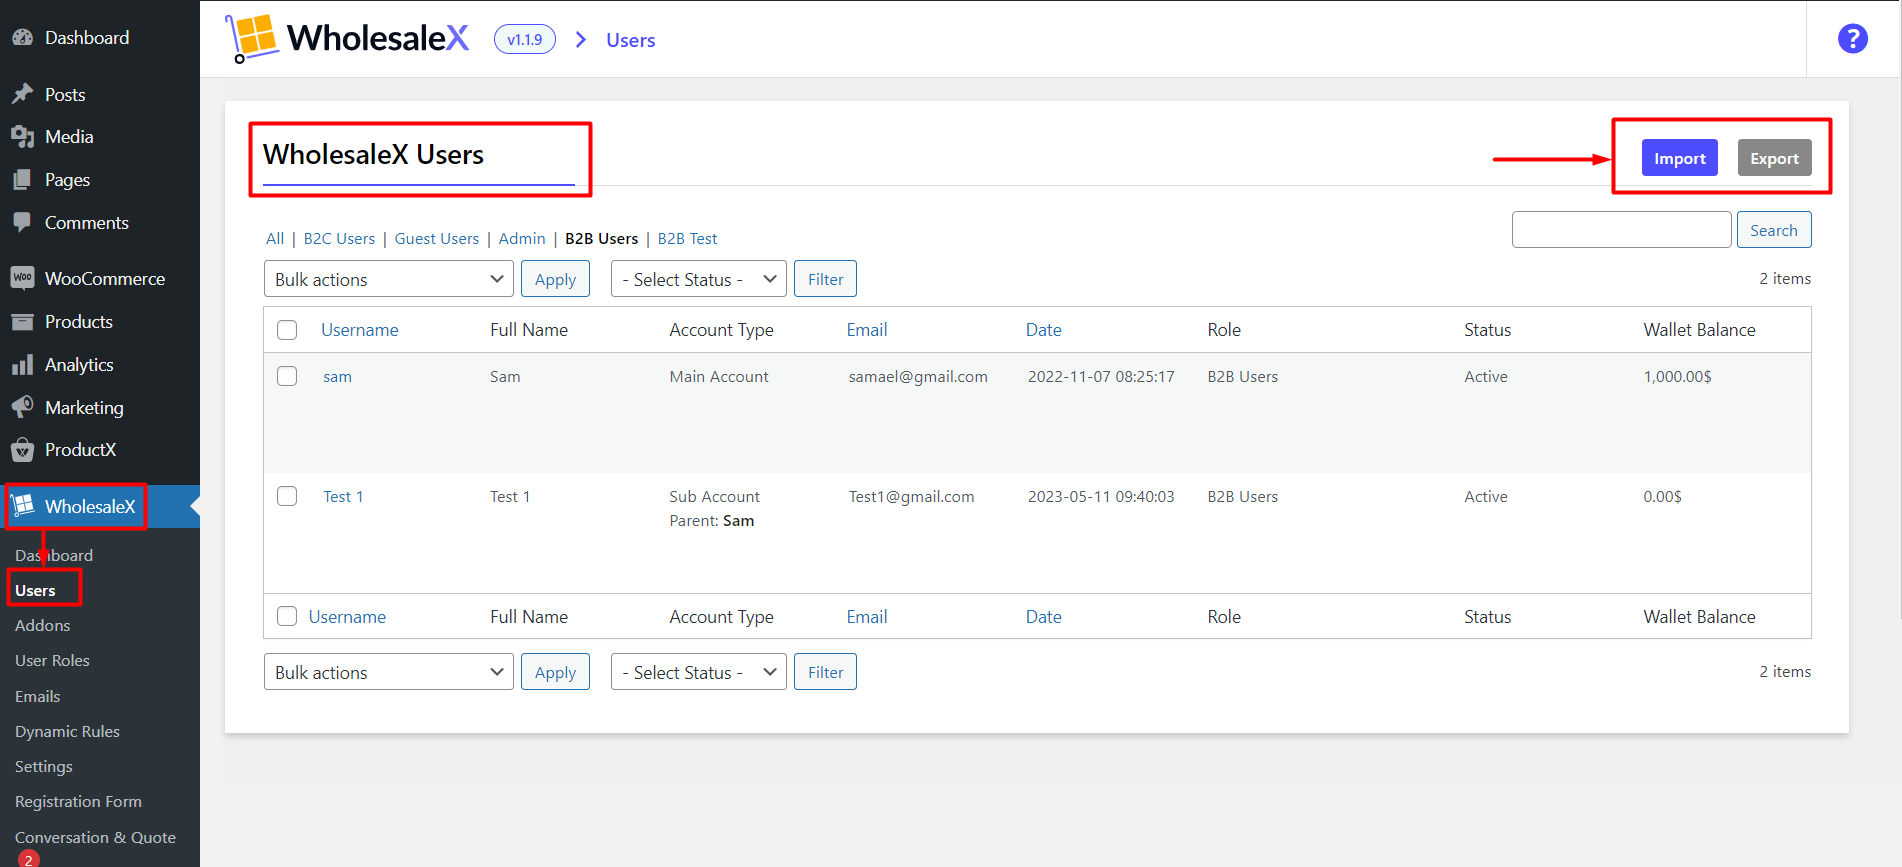Click the Analytics bar chart icon
Image resolution: width=1902 pixels, height=867 pixels.
[x=22, y=365]
